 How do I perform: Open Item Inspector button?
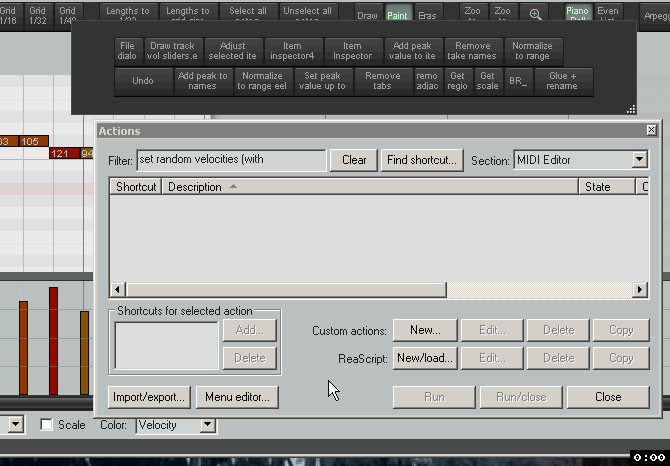click(352, 51)
